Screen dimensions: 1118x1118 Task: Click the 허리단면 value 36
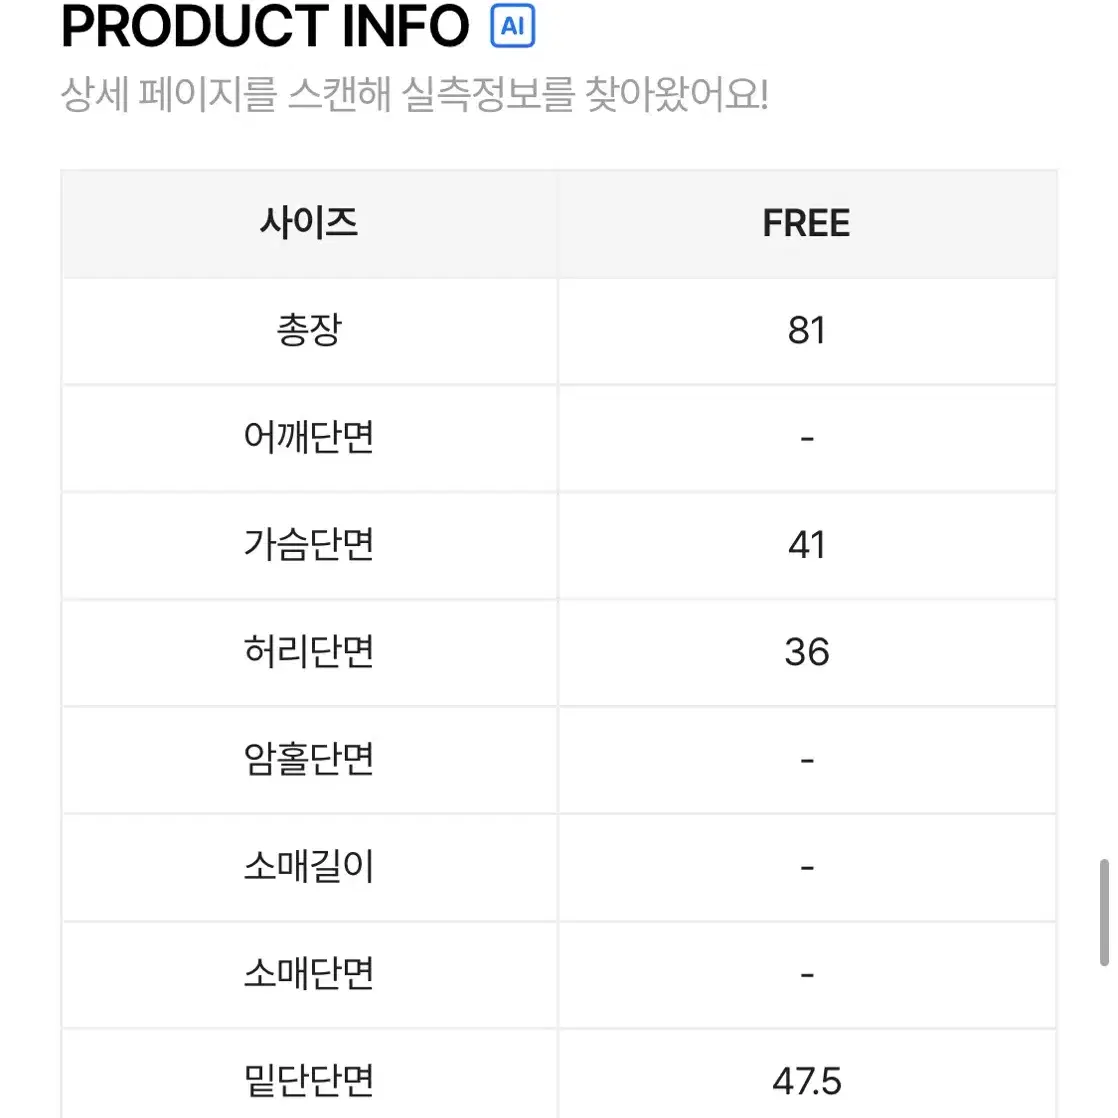pyautogui.click(x=806, y=652)
